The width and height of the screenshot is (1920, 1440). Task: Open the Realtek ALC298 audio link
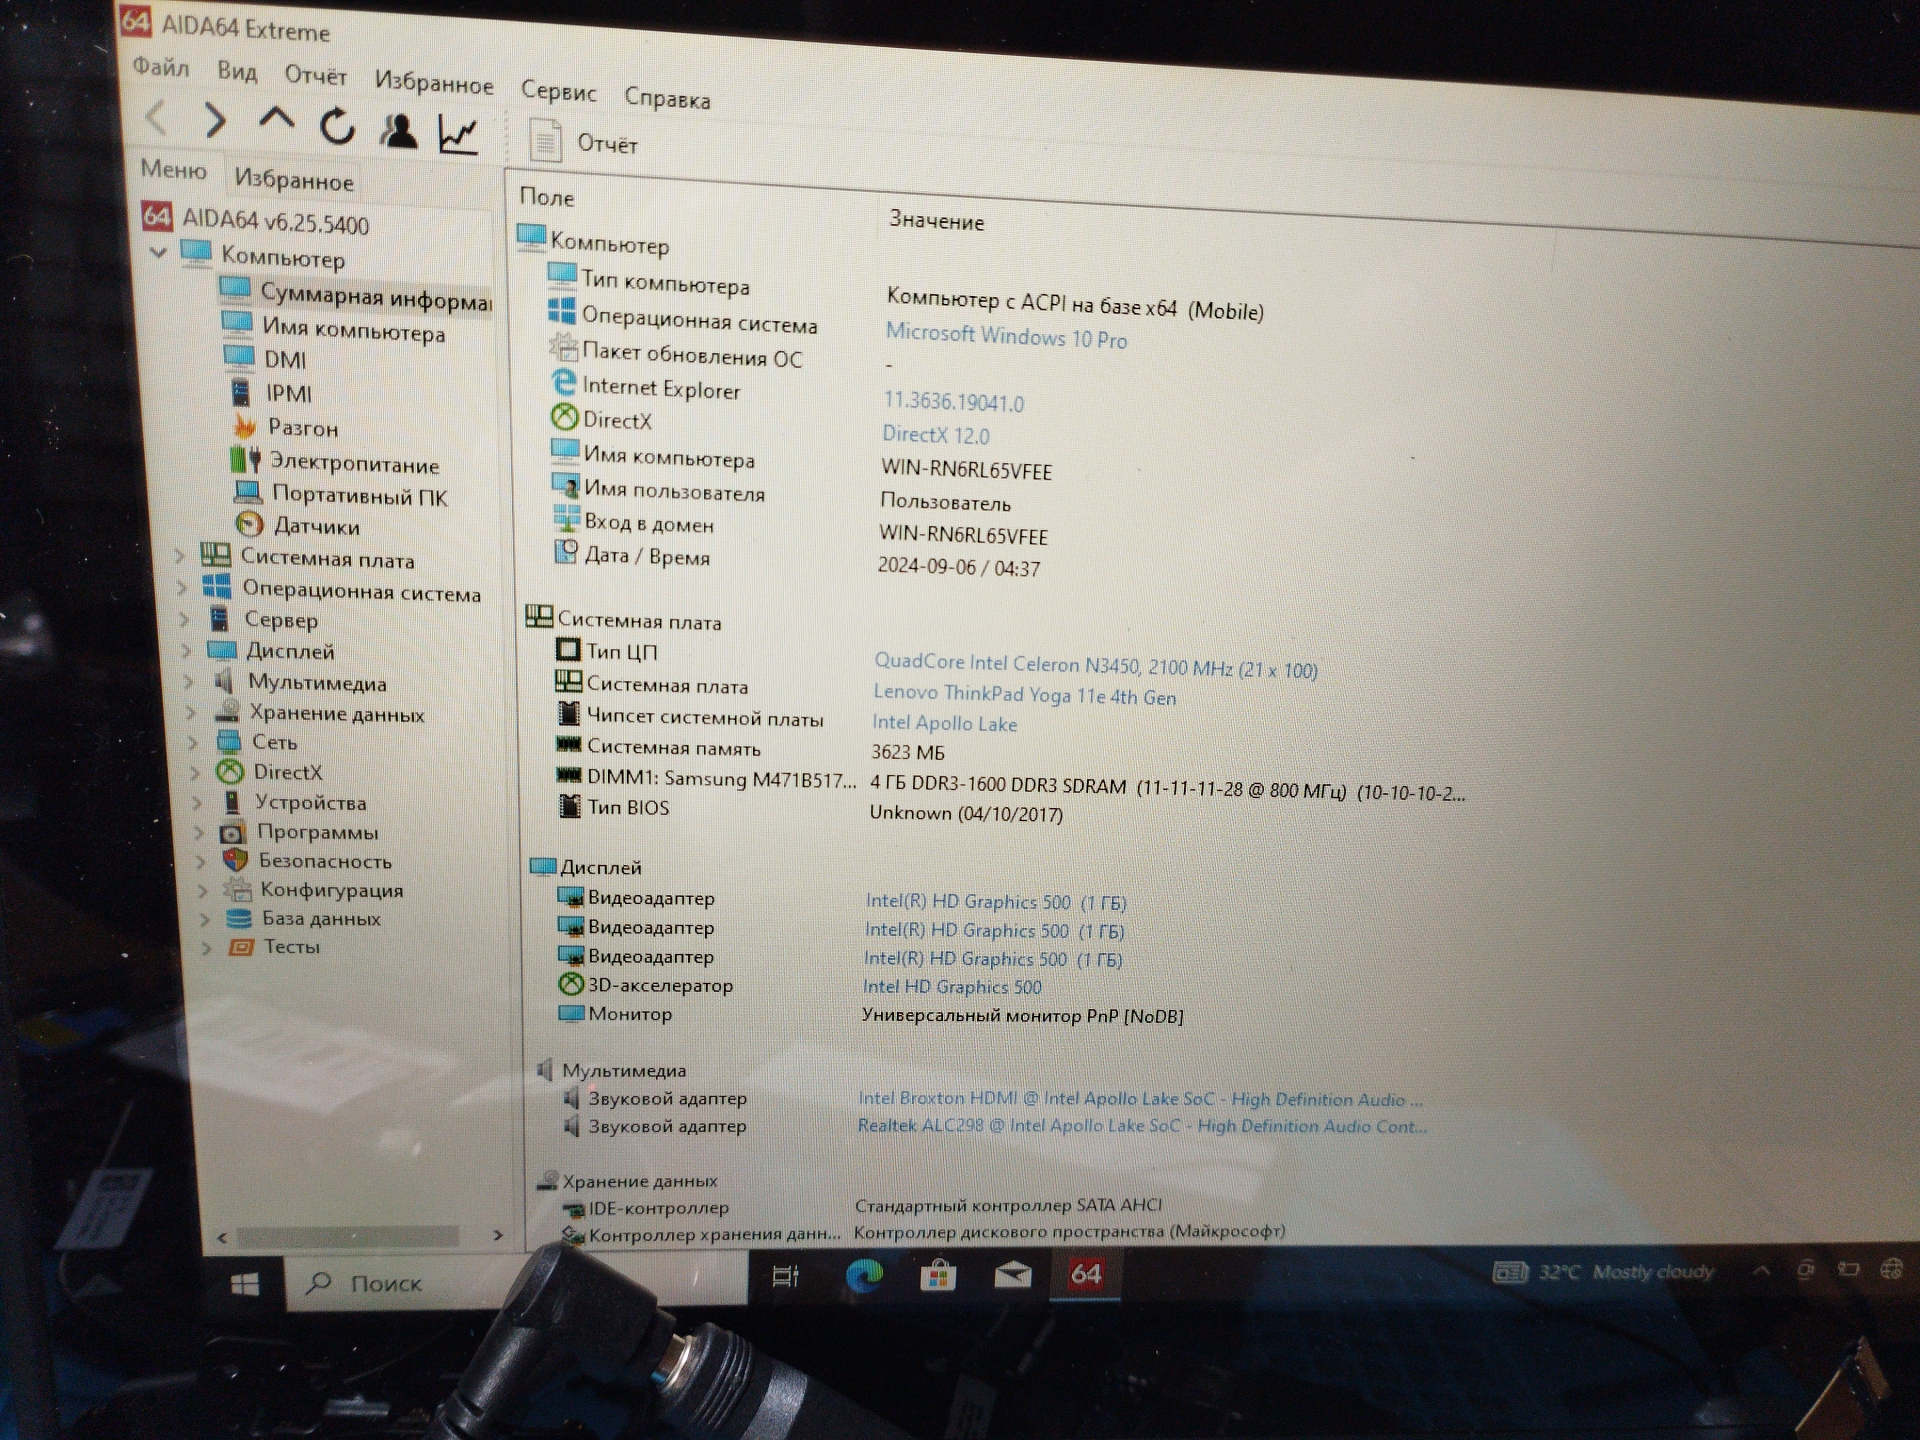(1141, 1126)
